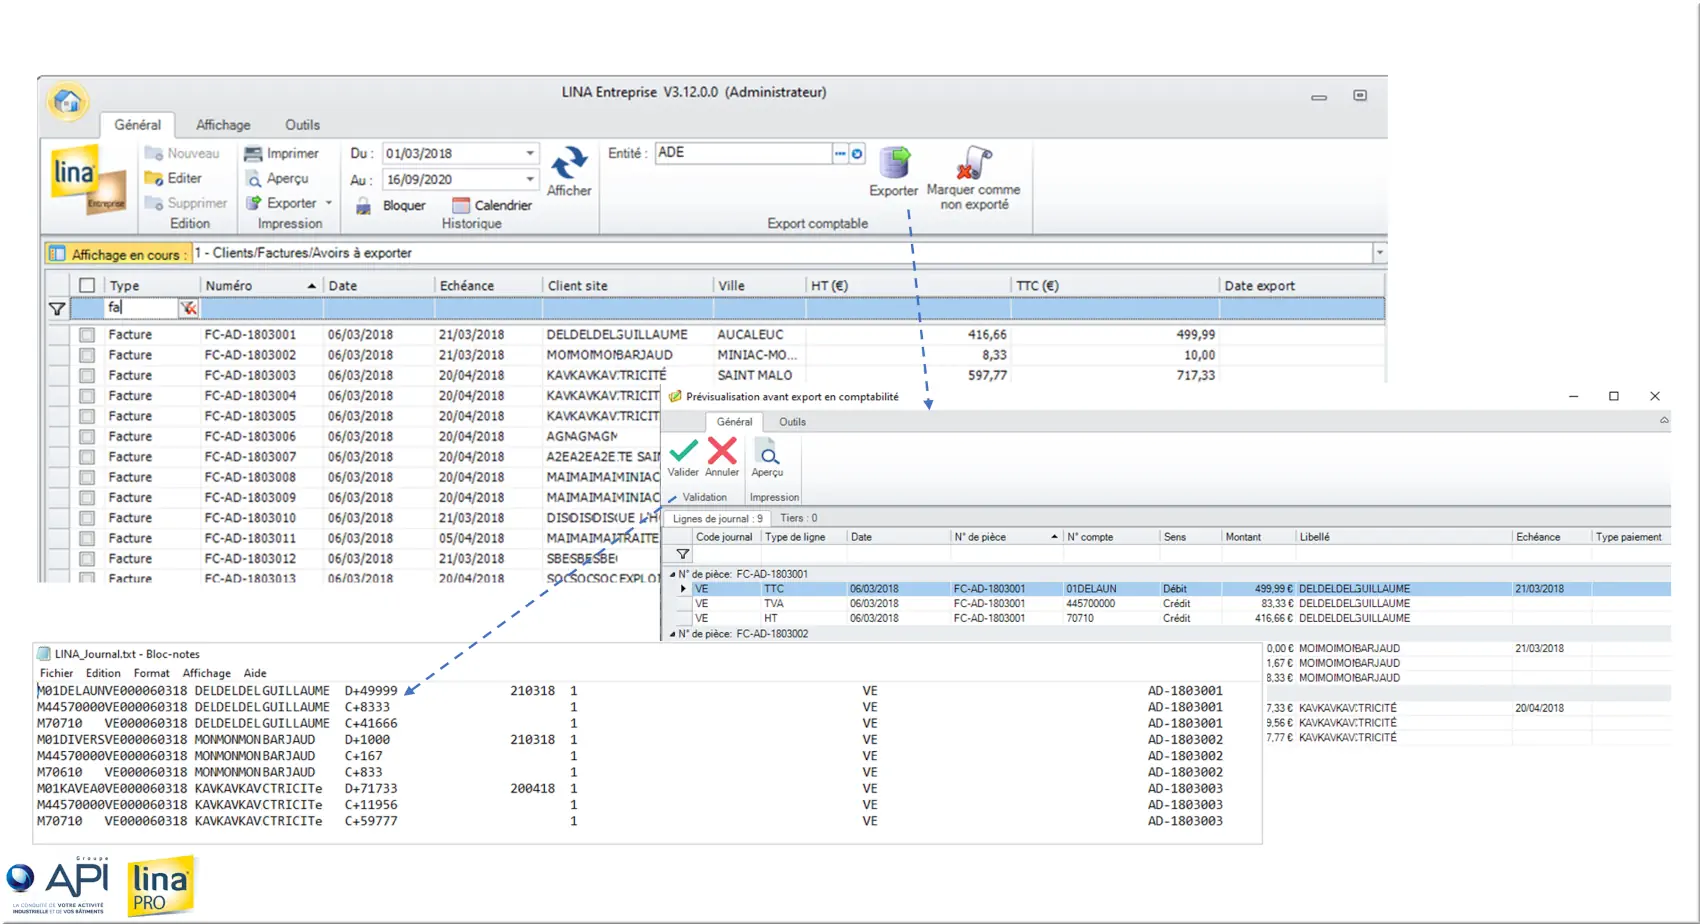Select the Lignes de journal : 9 tab

pos(717,518)
